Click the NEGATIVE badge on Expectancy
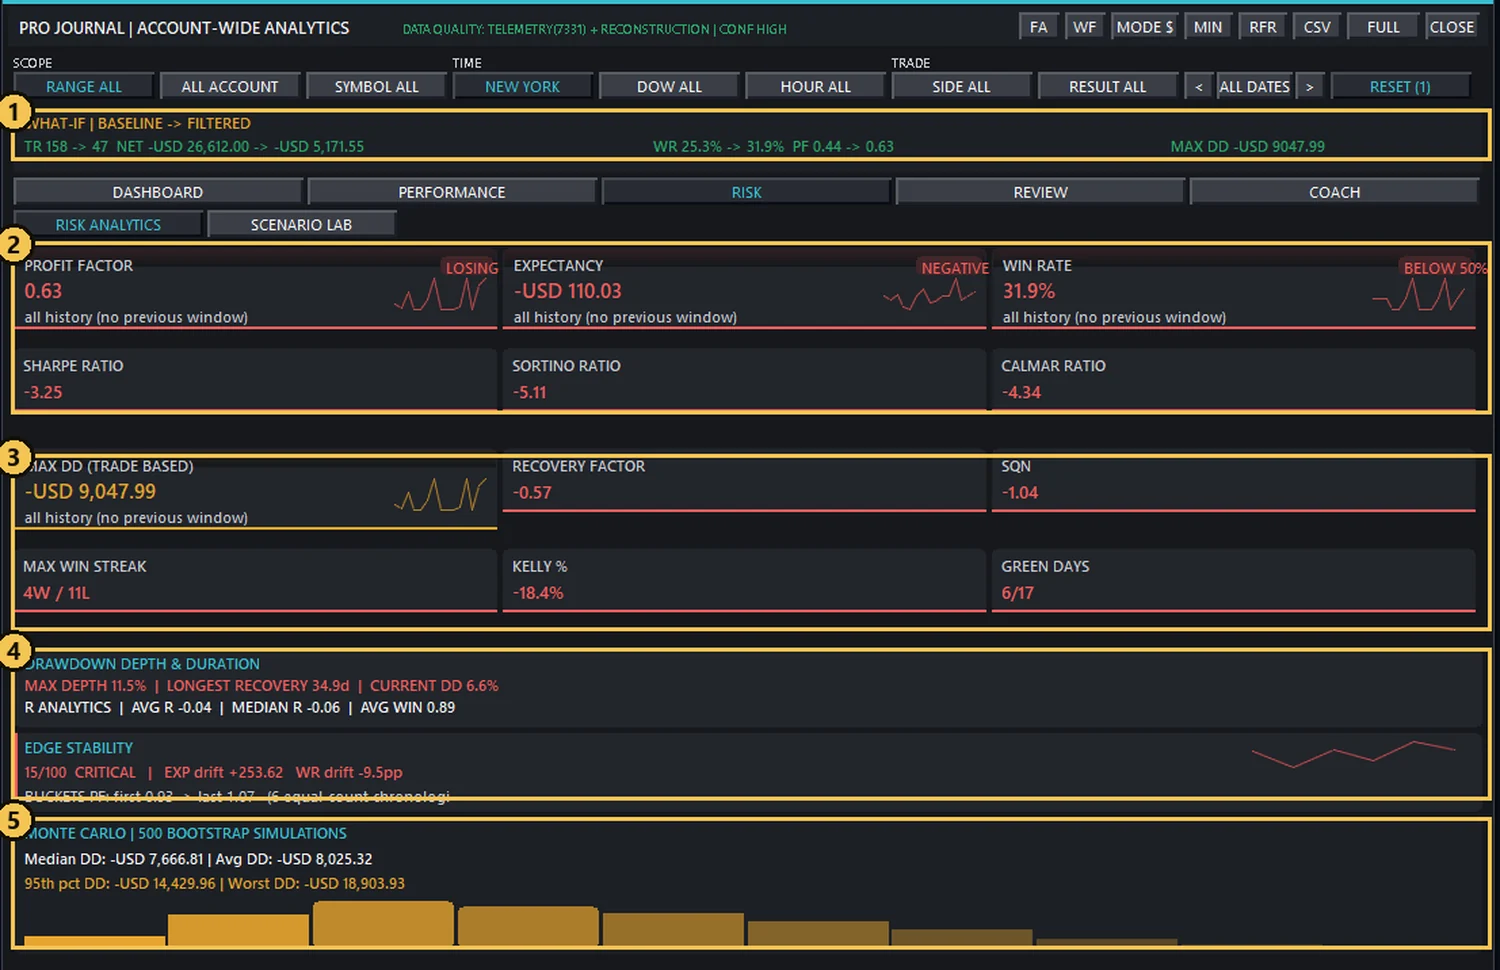The width and height of the screenshot is (1500, 970). [955, 268]
